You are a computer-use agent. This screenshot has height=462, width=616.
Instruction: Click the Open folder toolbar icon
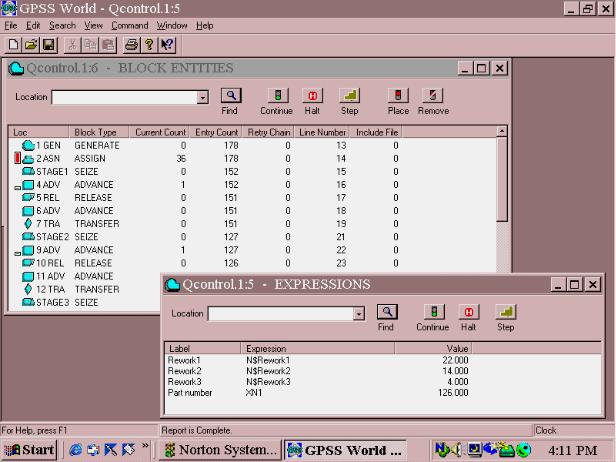point(31,45)
